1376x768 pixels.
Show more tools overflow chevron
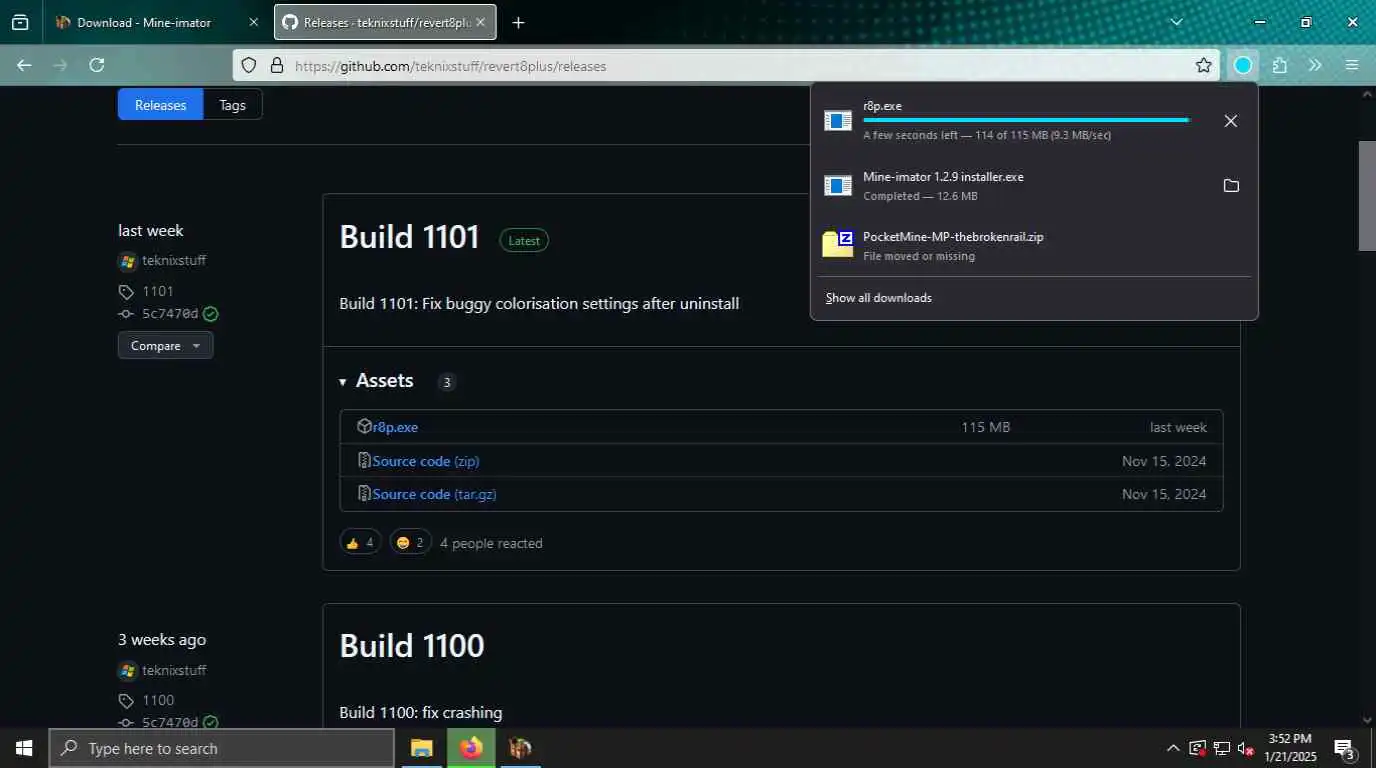[x=1315, y=65]
